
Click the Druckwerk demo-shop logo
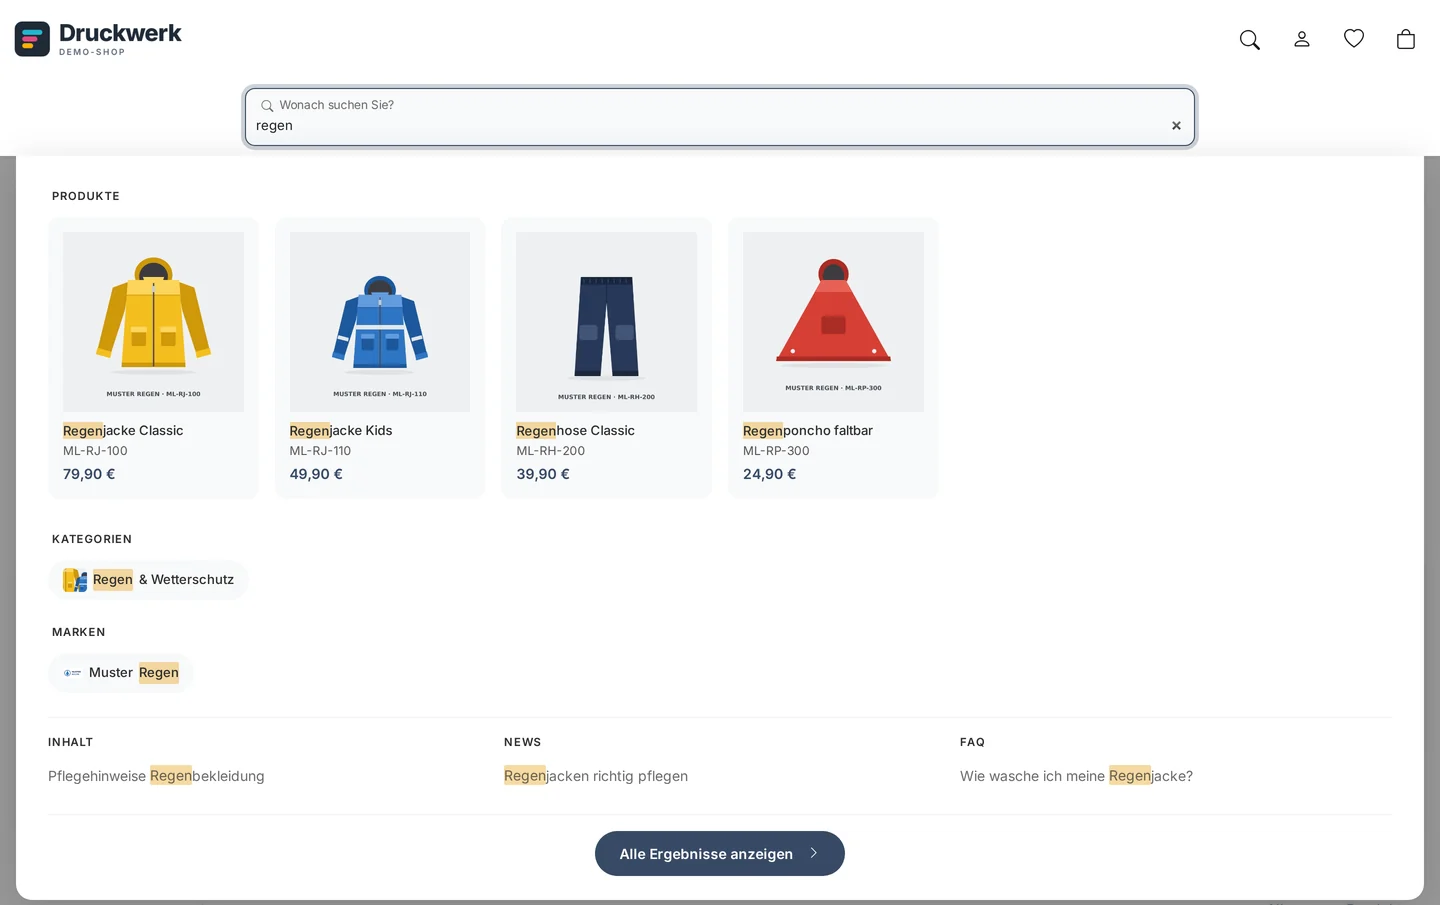(x=98, y=39)
